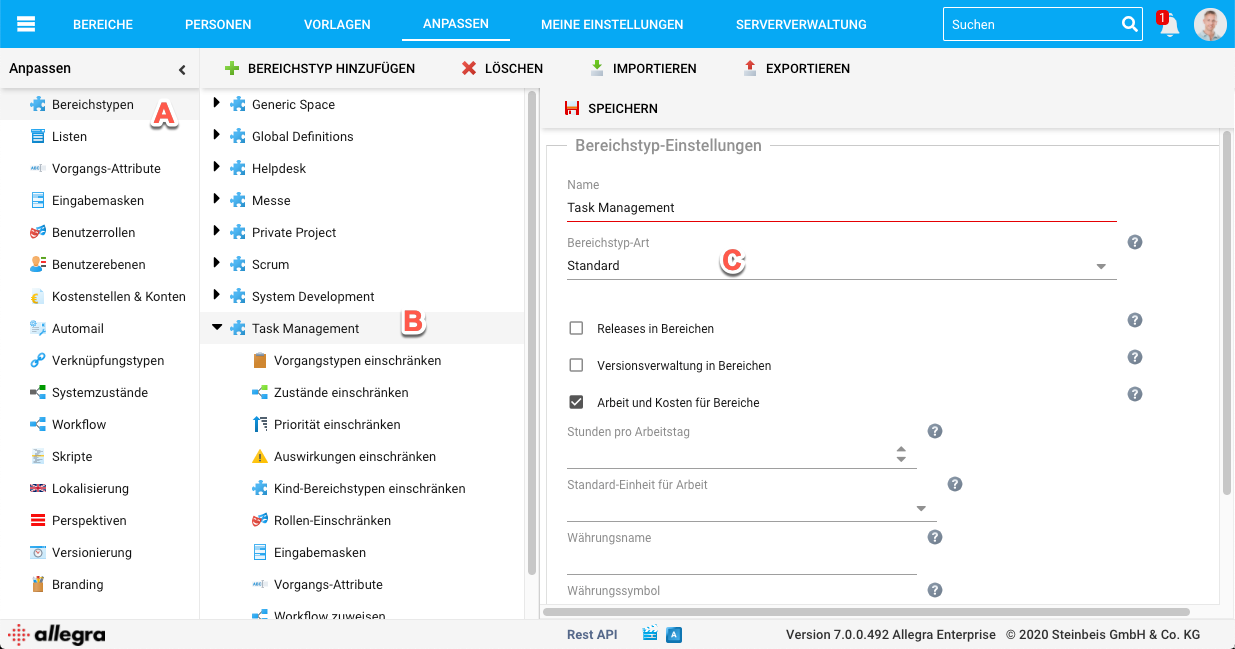
Task: Check Versionsverwaltung in Bereichen
Action: 576,365
